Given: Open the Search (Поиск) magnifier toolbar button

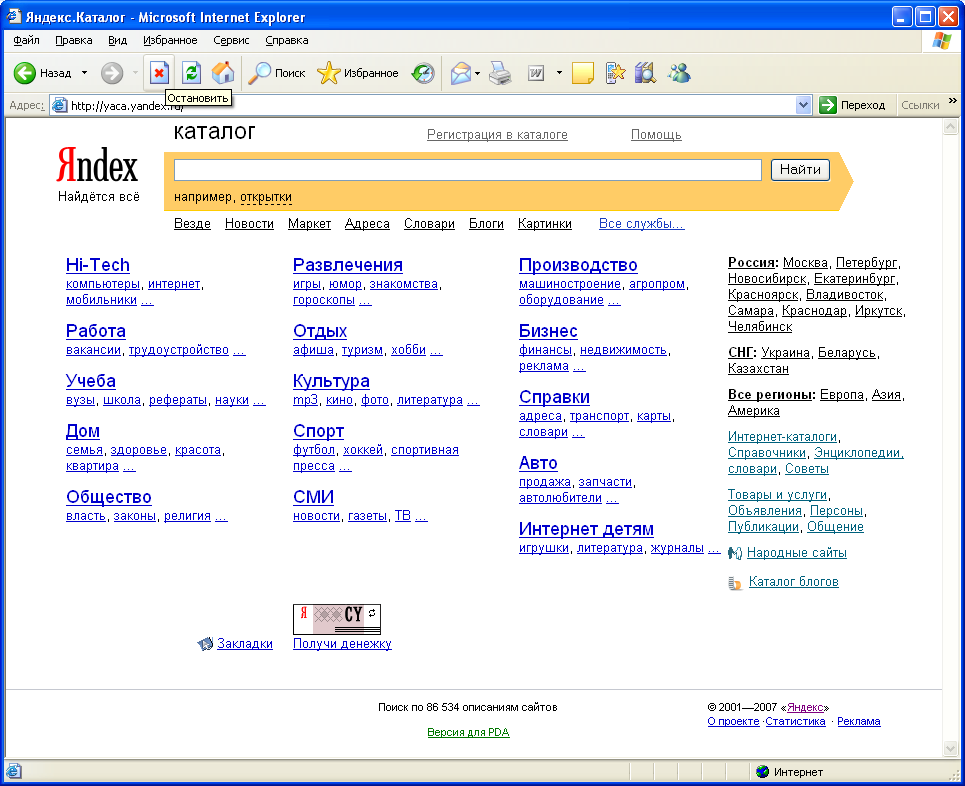Looking at the screenshot, I should 276,73.
